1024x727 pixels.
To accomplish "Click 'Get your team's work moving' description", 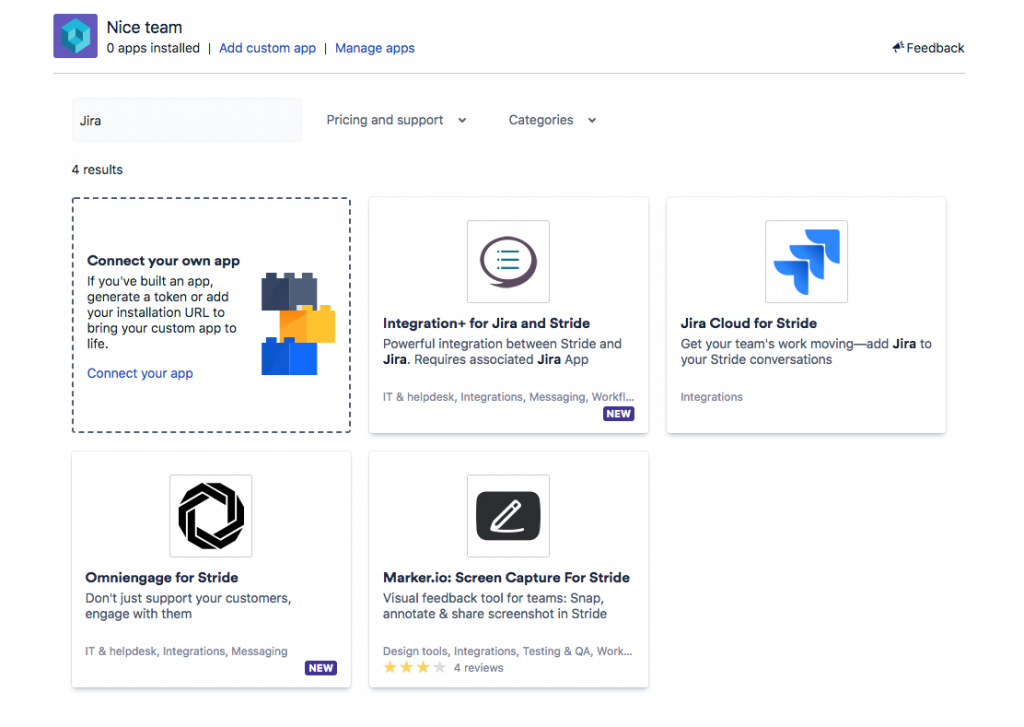I will [806, 351].
